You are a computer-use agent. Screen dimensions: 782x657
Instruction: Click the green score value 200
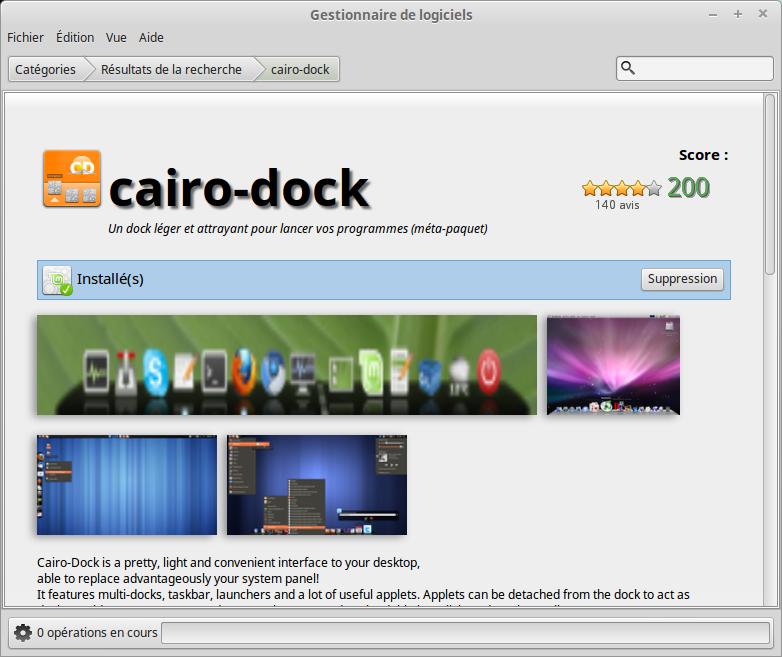688,188
